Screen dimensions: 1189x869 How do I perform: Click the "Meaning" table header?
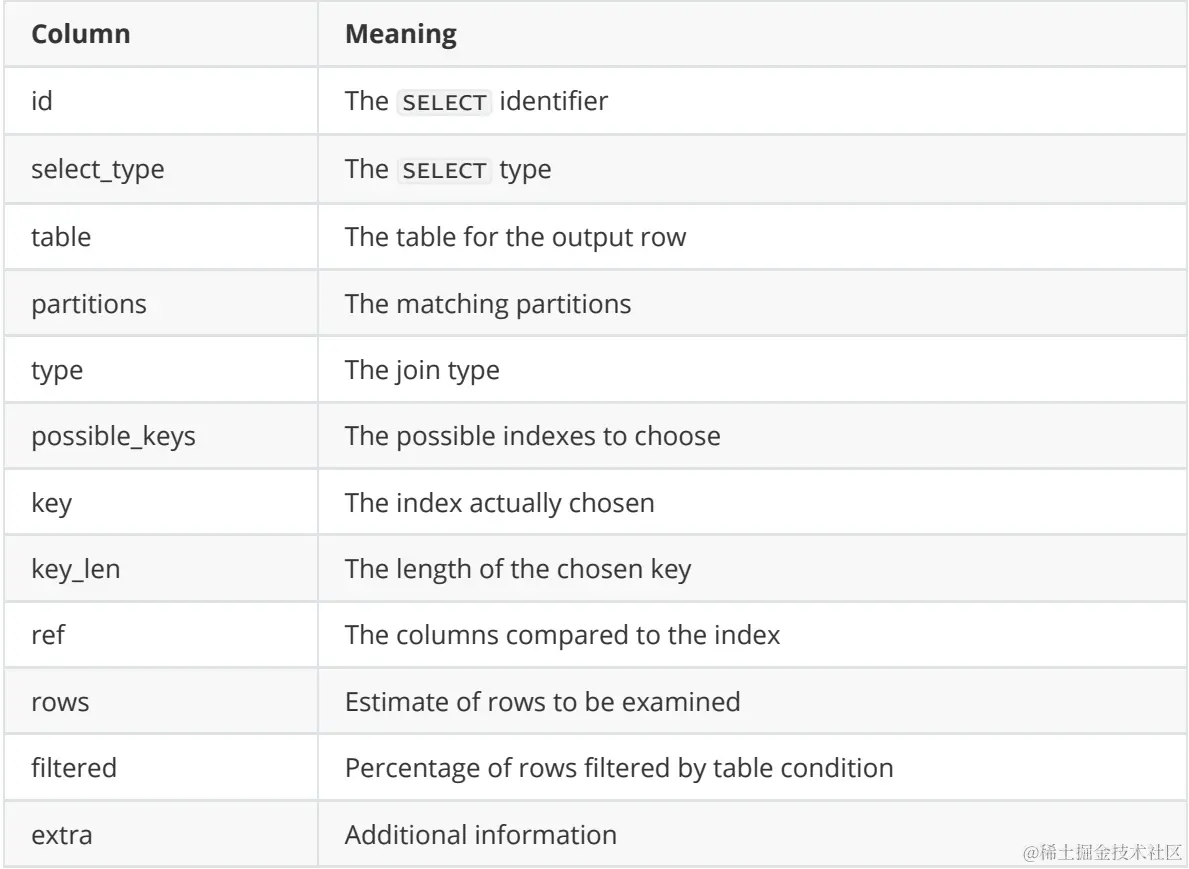coord(400,36)
